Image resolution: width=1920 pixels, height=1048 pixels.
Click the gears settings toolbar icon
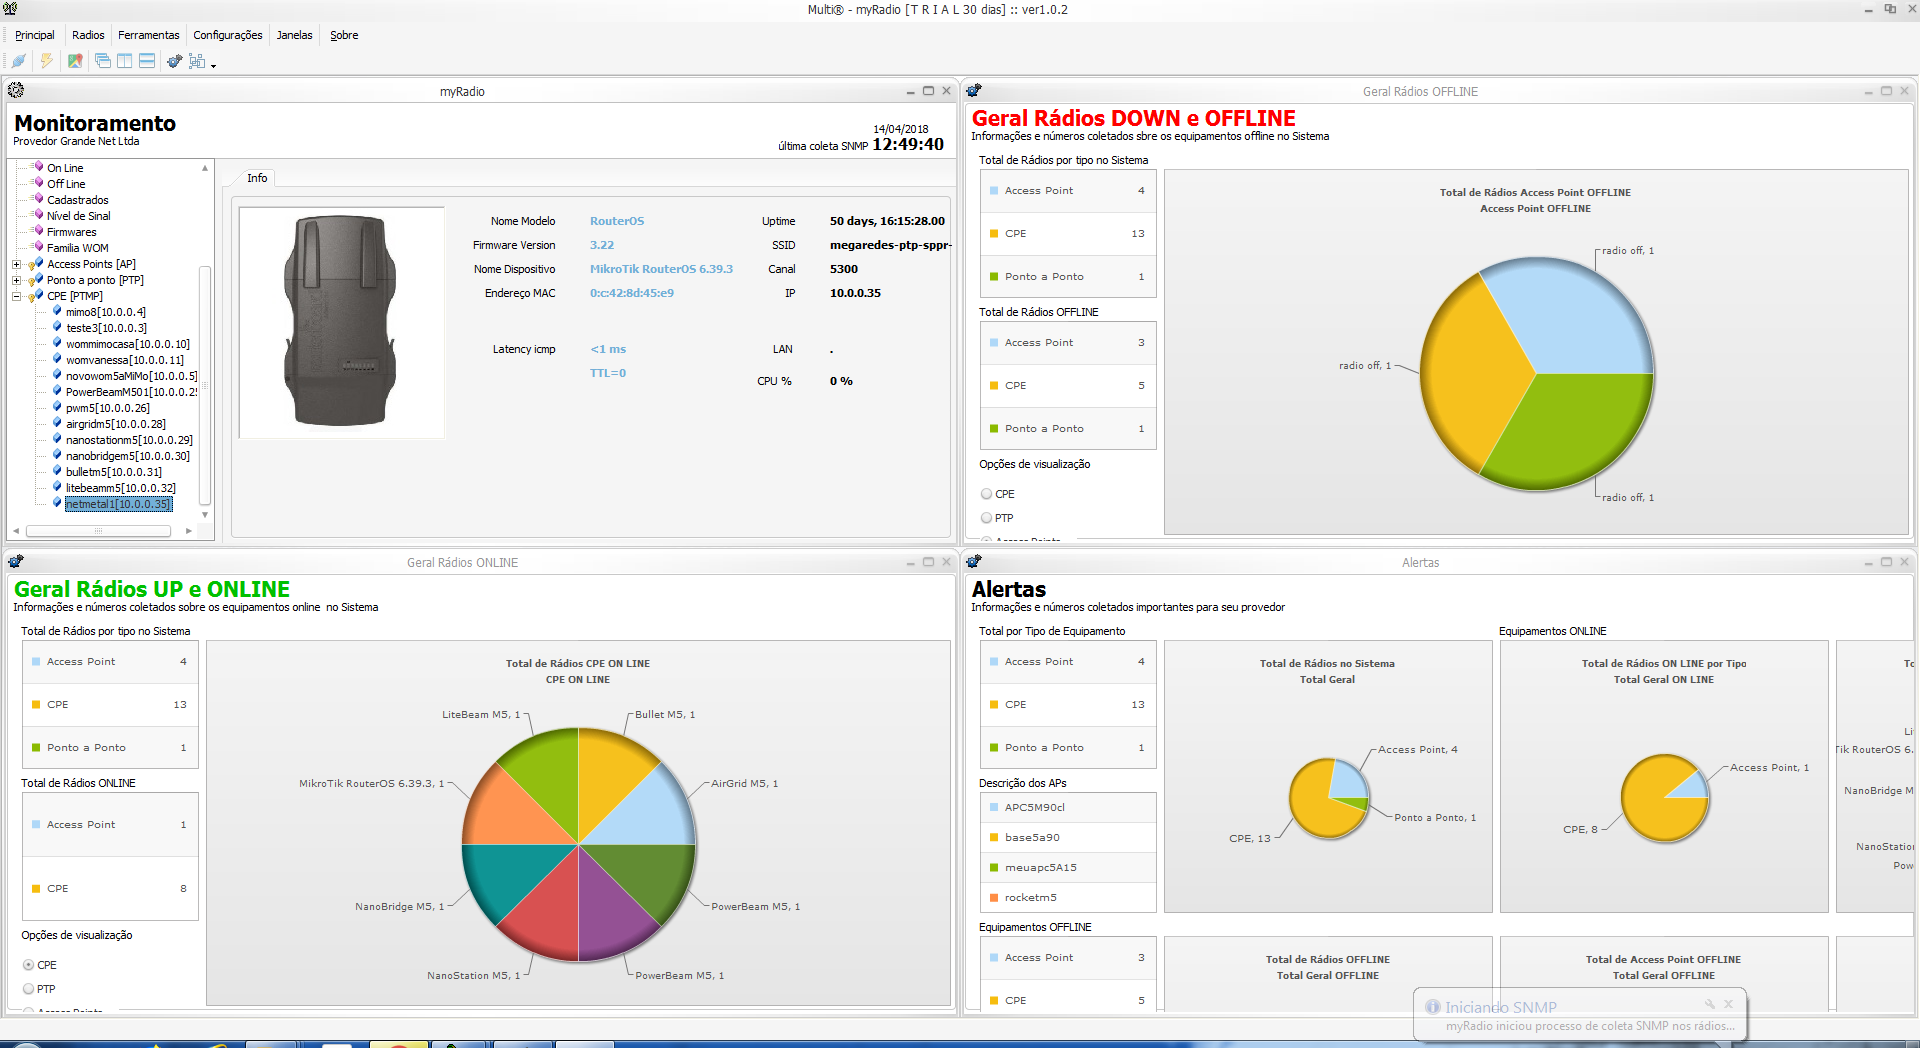tap(174, 61)
